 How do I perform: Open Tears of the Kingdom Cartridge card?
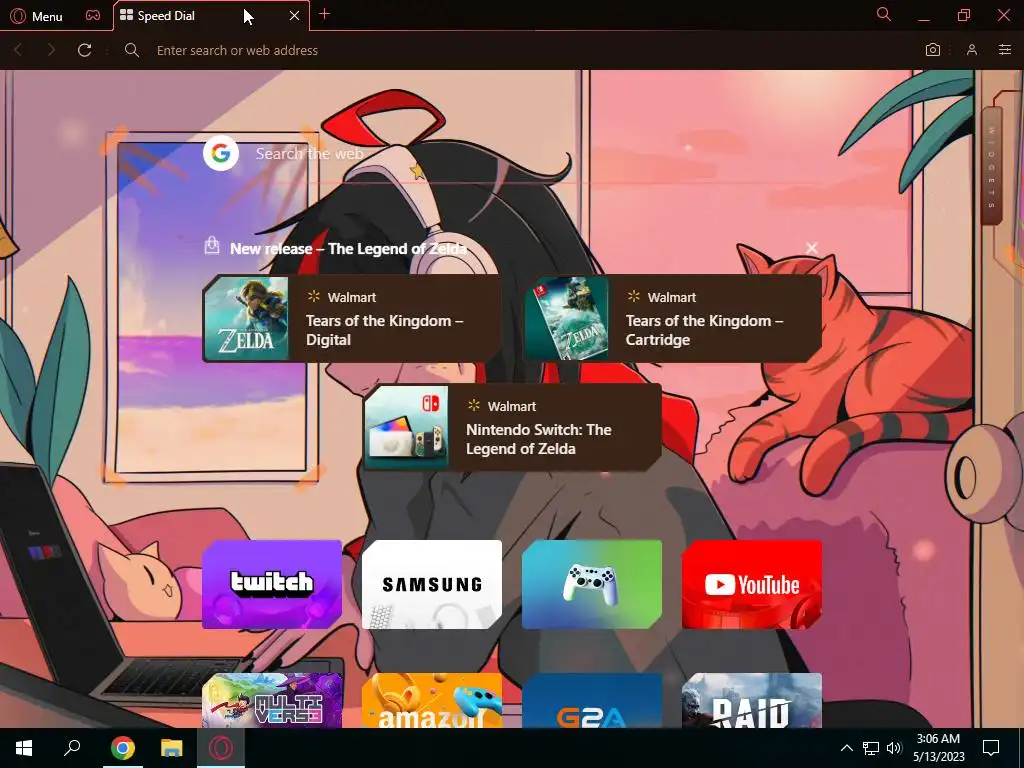coord(673,319)
